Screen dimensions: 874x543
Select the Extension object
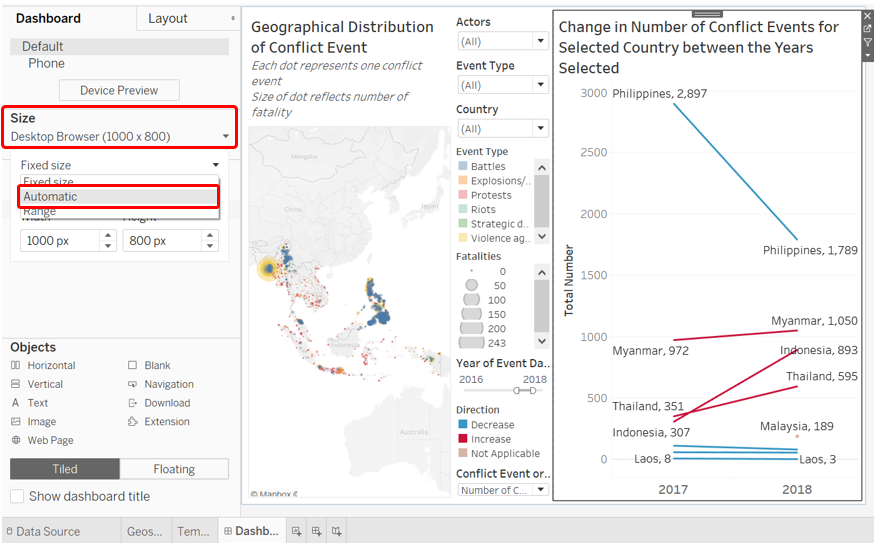[x=167, y=422]
